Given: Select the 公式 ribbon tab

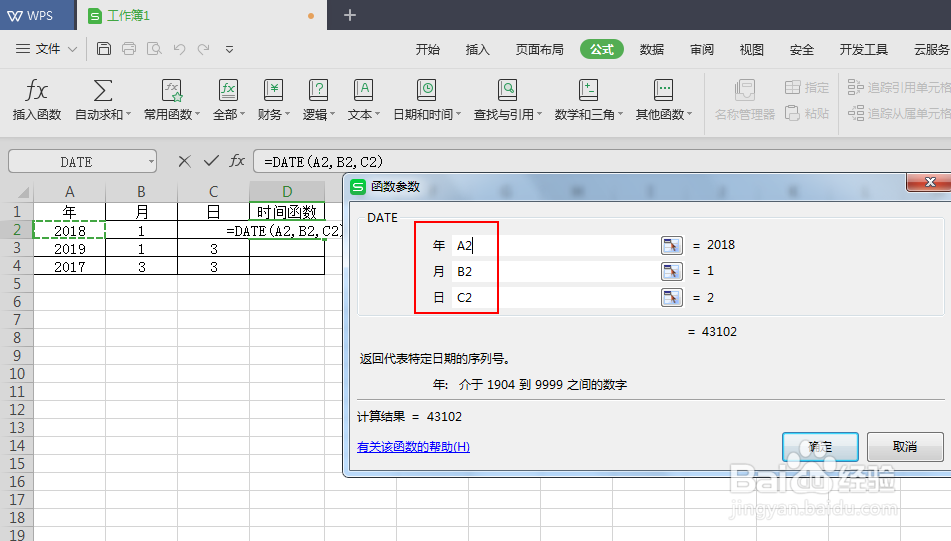Looking at the screenshot, I should click(602, 50).
